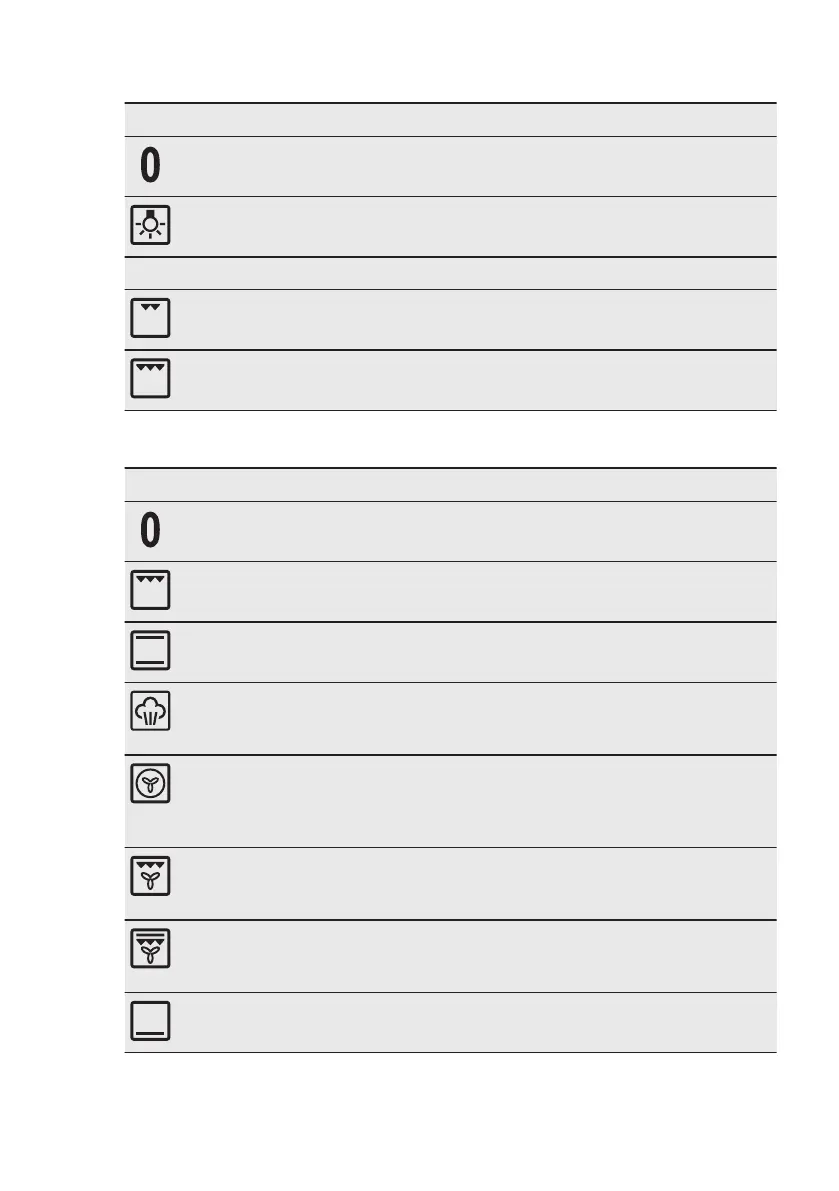This screenshot has width=839, height=1191.
Task: Click the bottom heat single-line icon
Action: pos(150,1021)
